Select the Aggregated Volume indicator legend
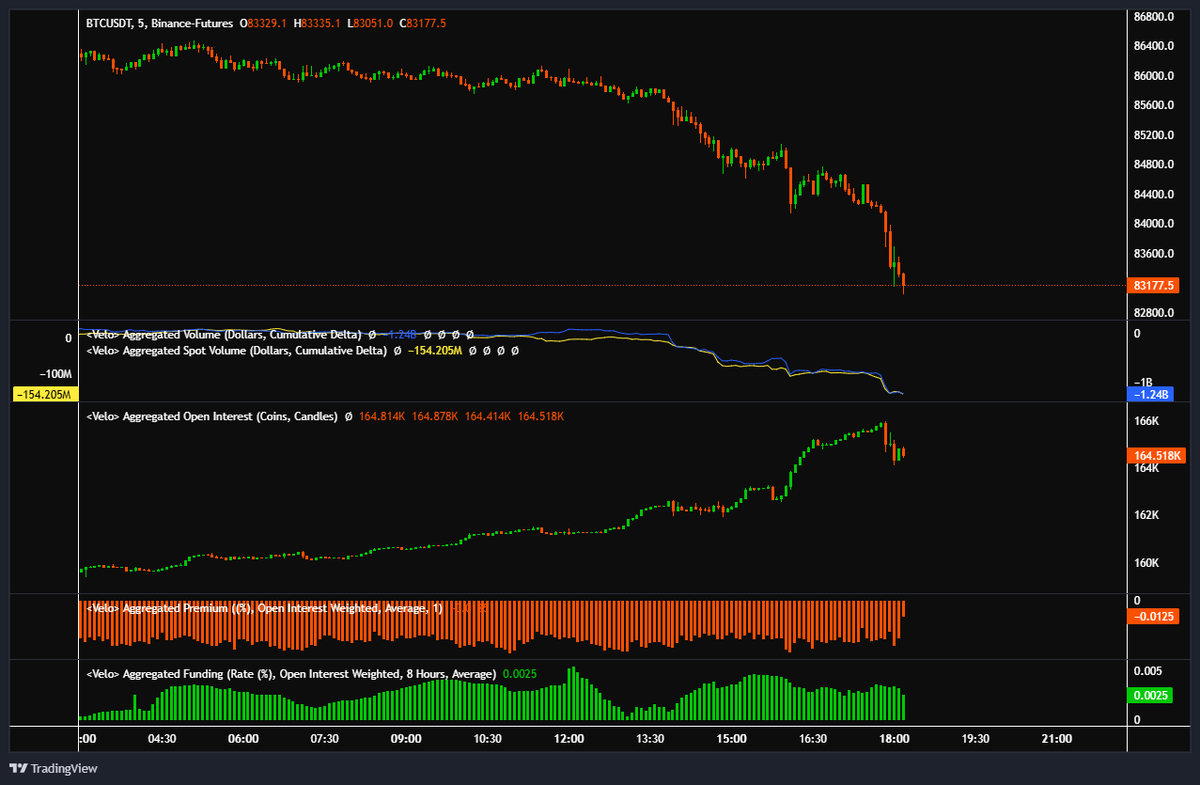Image resolution: width=1200 pixels, height=785 pixels. click(225, 334)
